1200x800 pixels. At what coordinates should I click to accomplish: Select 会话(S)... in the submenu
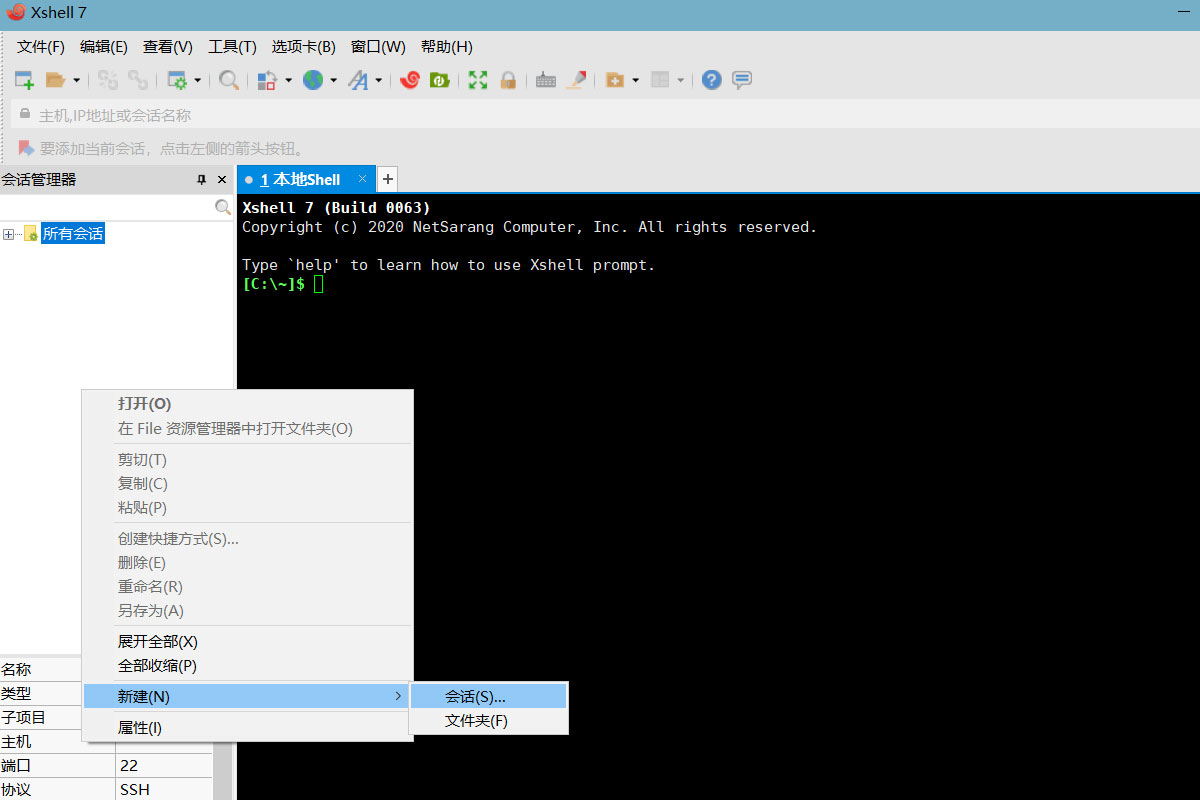(489, 696)
